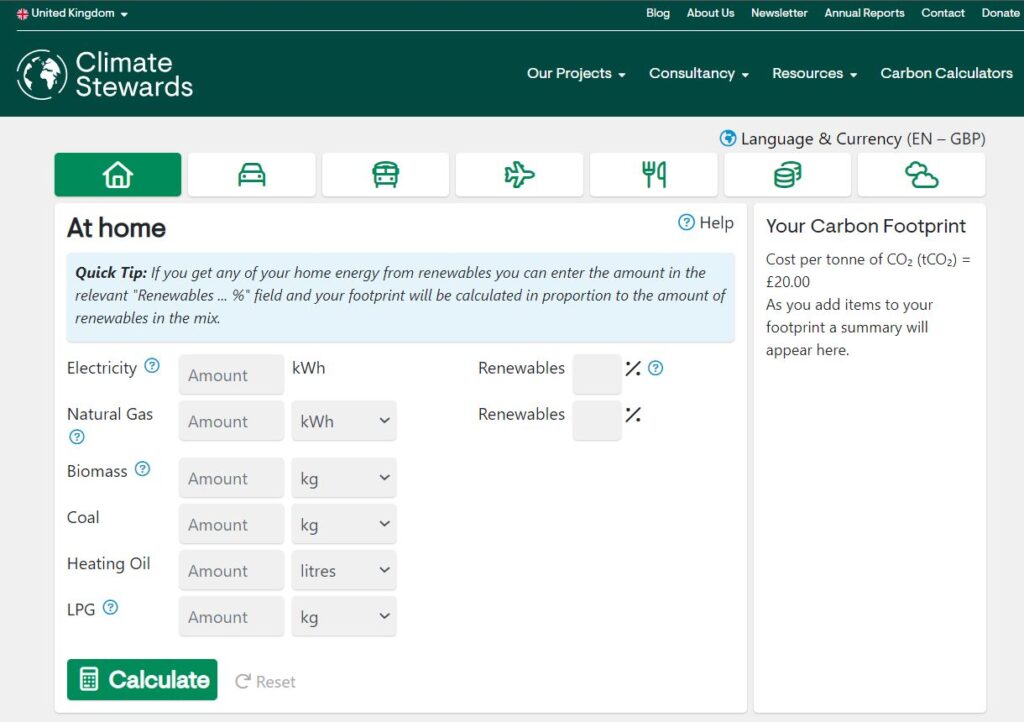The width and height of the screenshot is (1024, 722).
Task: Expand the Consultancy menu
Action: coord(699,73)
